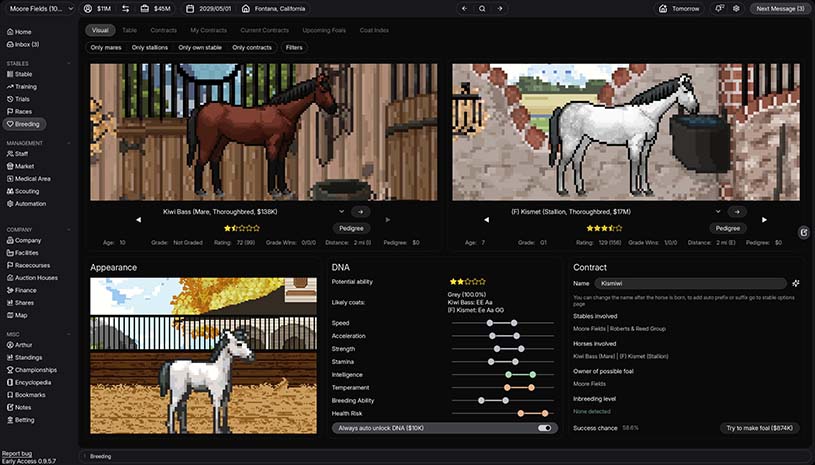815x465 pixels.
Task: Switch to the My Contracts tab
Action: click(x=208, y=30)
